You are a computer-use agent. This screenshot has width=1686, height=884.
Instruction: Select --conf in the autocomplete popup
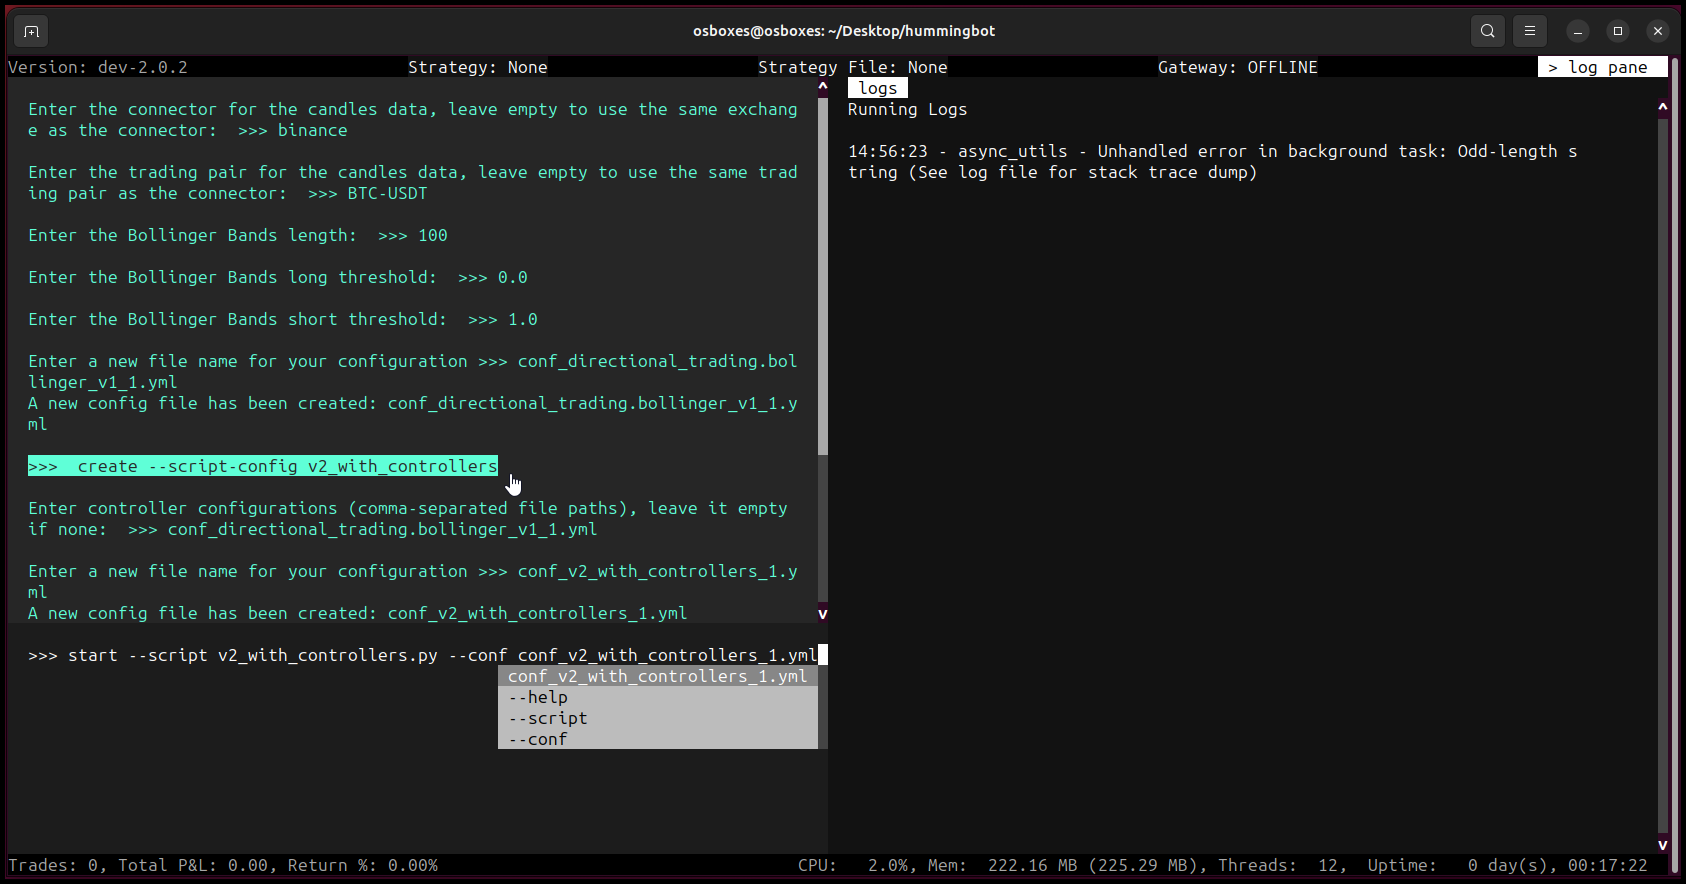point(538,739)
